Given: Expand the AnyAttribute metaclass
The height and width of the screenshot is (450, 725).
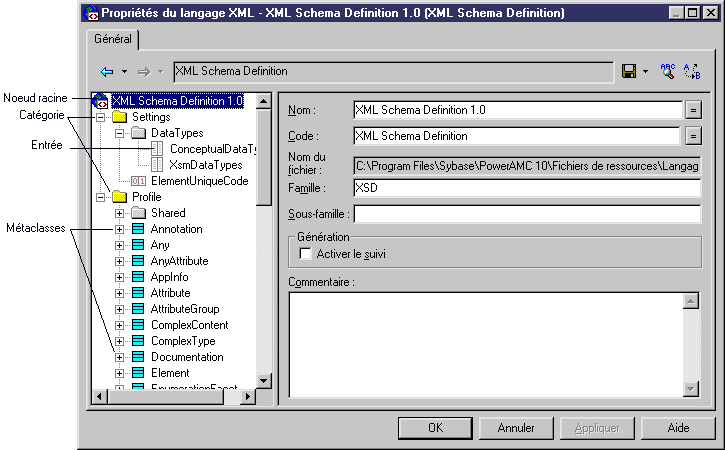Looking at the screenshot, I should 119,261.
